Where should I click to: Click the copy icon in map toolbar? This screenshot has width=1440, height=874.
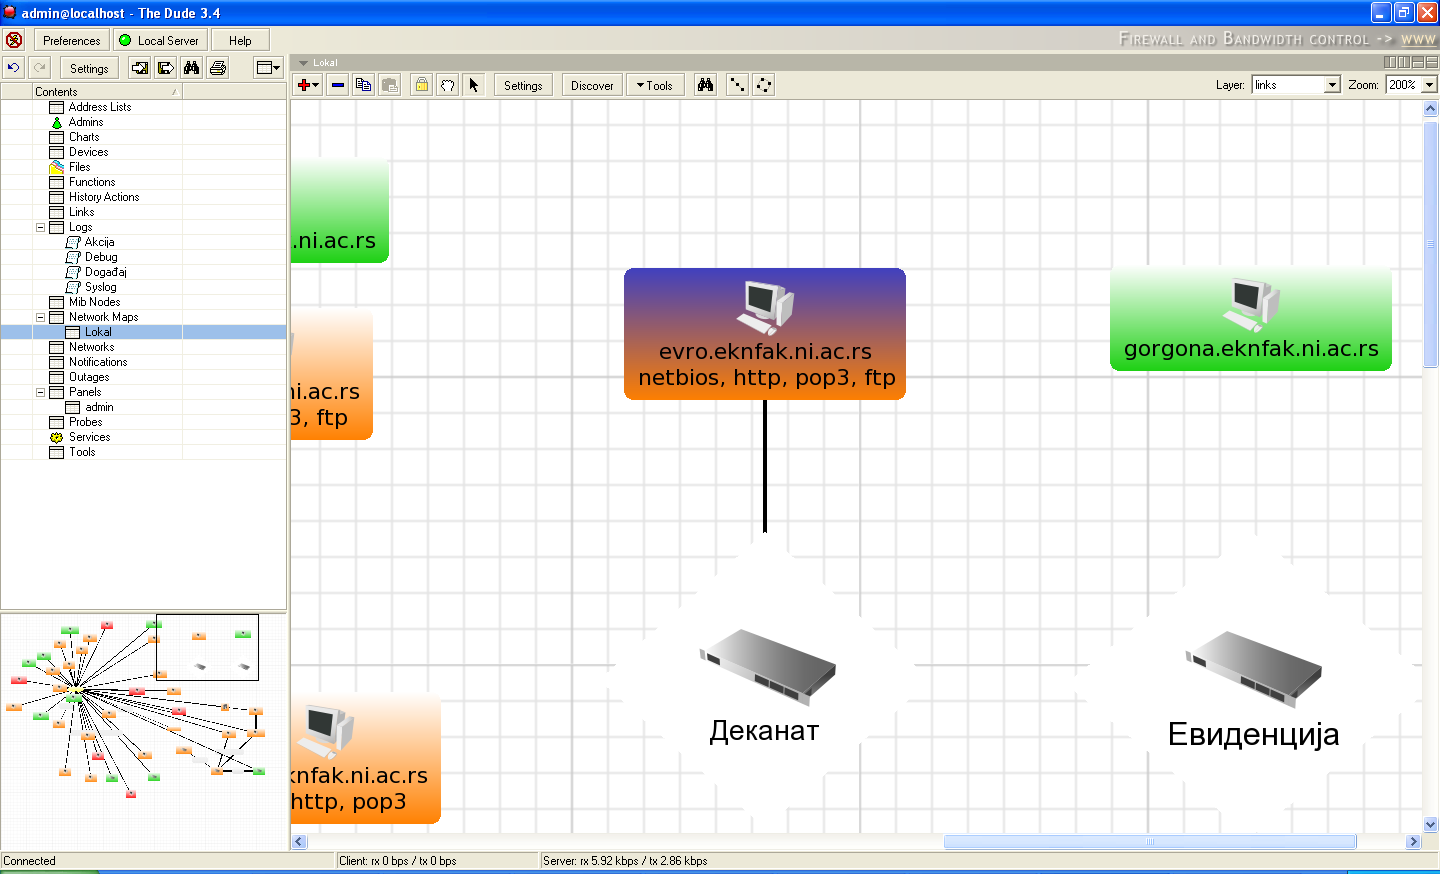coord(364,85)
